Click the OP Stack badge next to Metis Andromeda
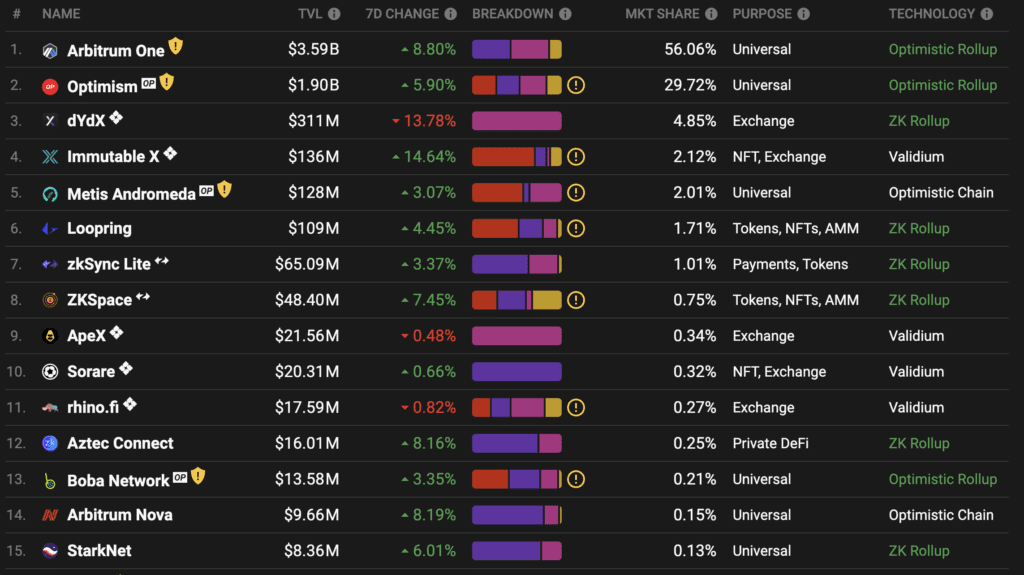Screen dimensions: 1024x575 coord(206,191)
